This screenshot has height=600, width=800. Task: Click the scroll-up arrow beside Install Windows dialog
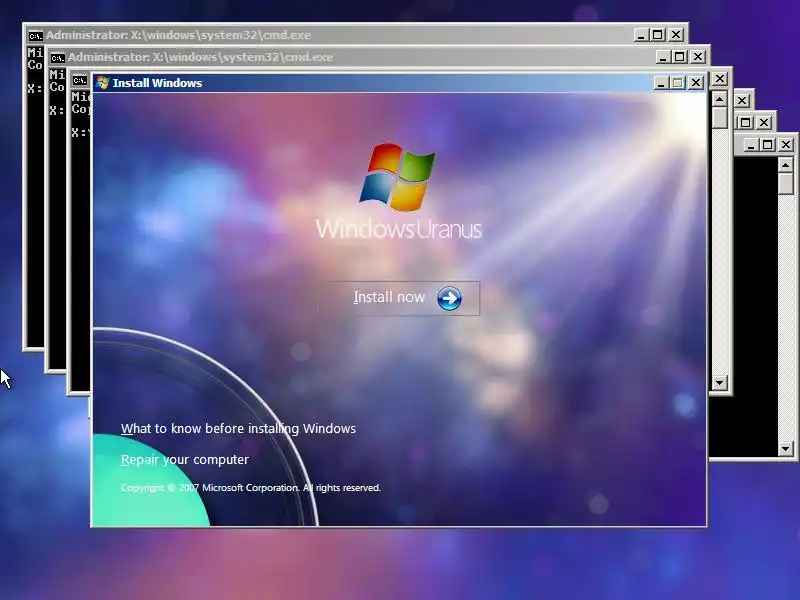tap(719, 98)
